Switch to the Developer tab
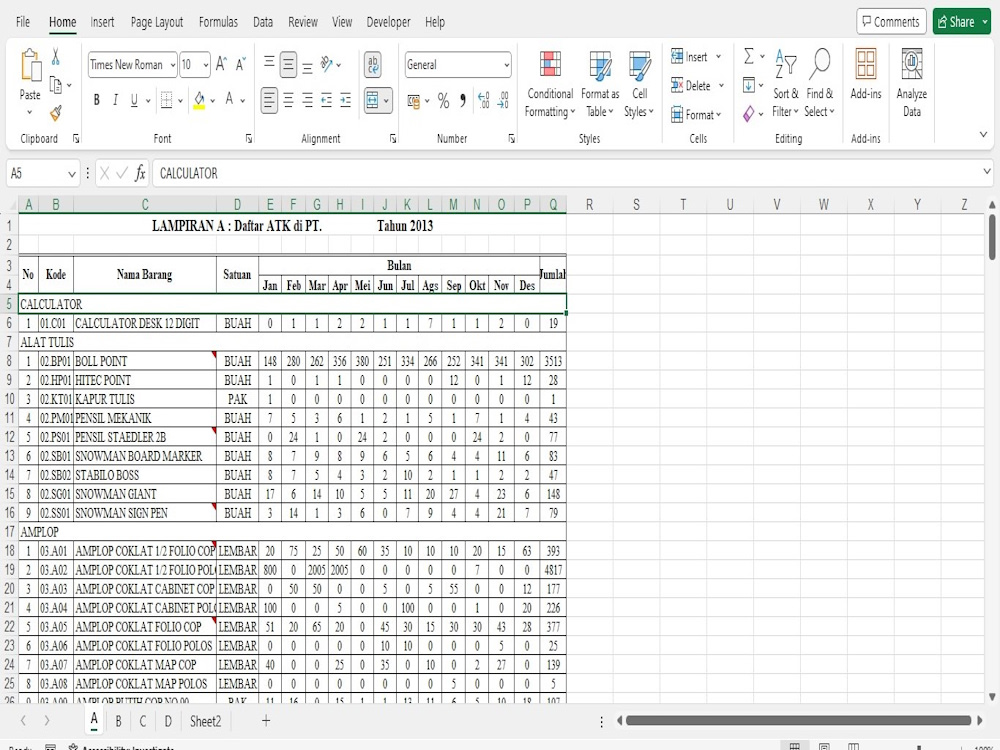The height and width of the screenshot is (750, 1000). (388, 22)
